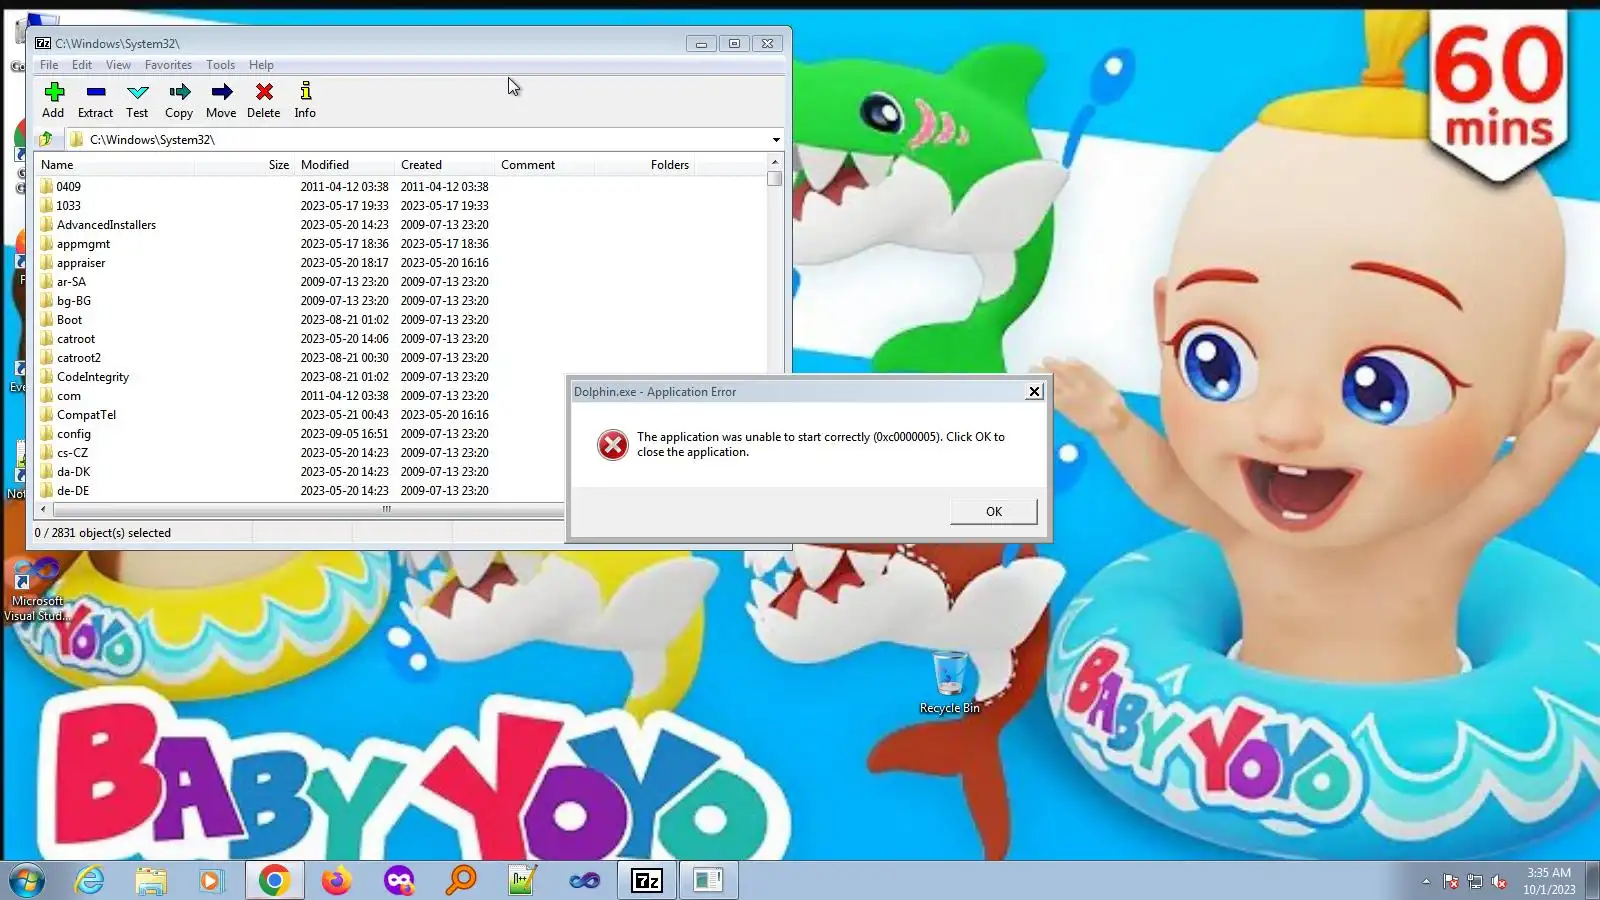Open Action Center flag tray icon

pyautogui.click(x=1451, y=881)
